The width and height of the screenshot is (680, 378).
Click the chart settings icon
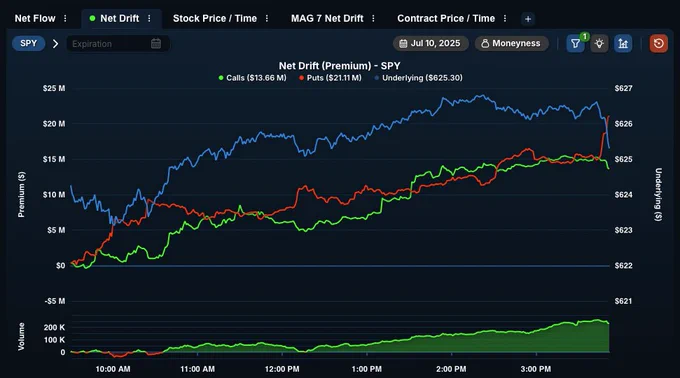coord(623,44)
